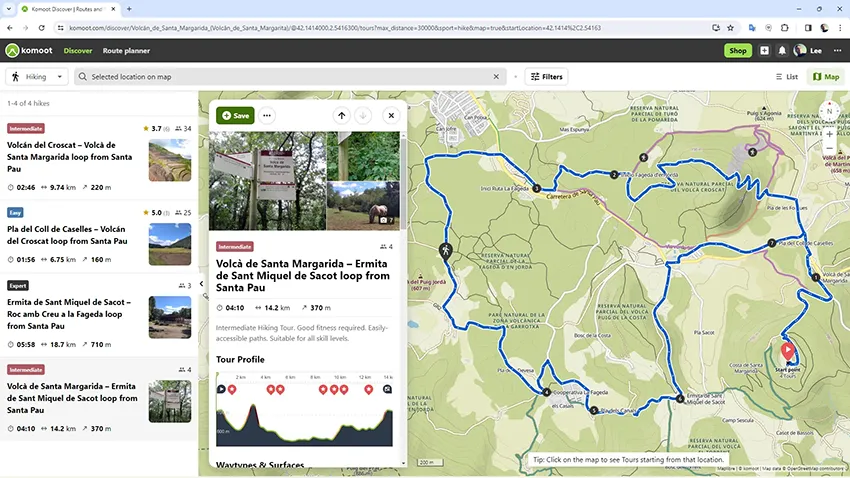The height and width of the screenshot is (478, 850).
Task: Open tour more-options ellipsis next to Save
Action: (267, 115)
